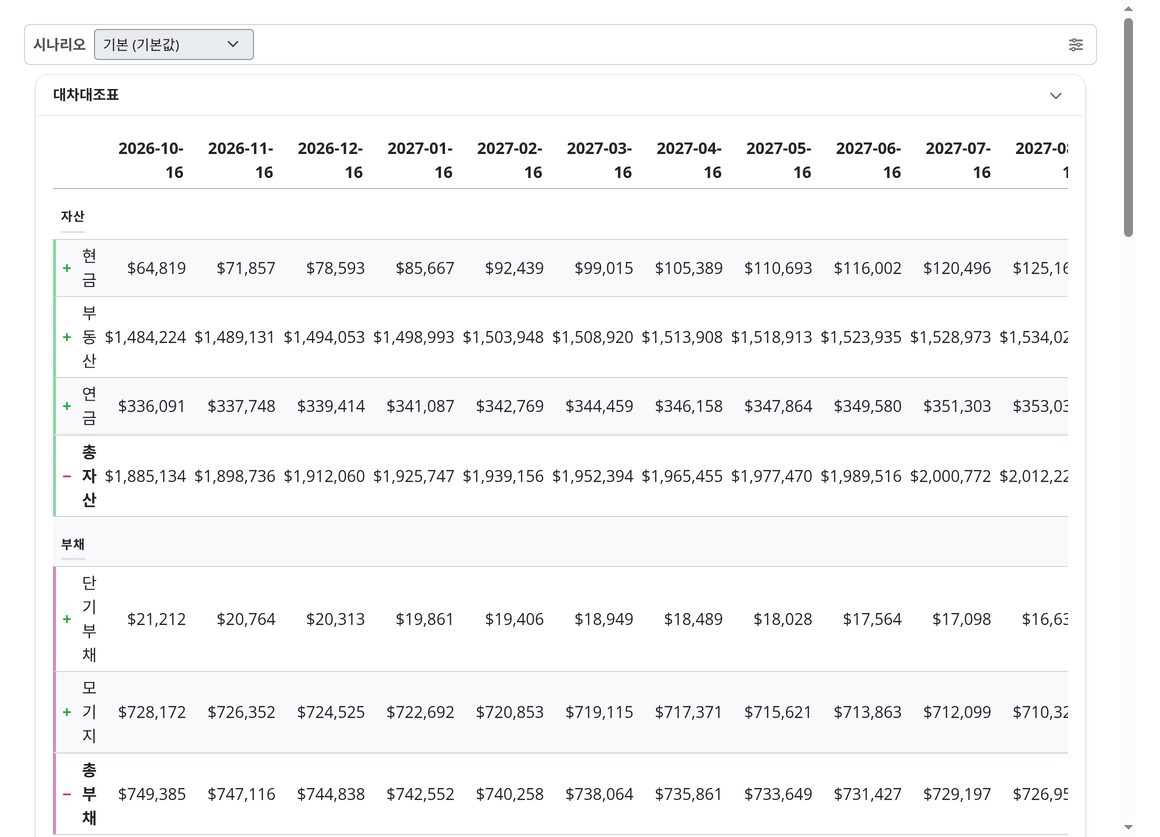
Task: Click the 현금 row label
Action: click(x=89, y=268)
